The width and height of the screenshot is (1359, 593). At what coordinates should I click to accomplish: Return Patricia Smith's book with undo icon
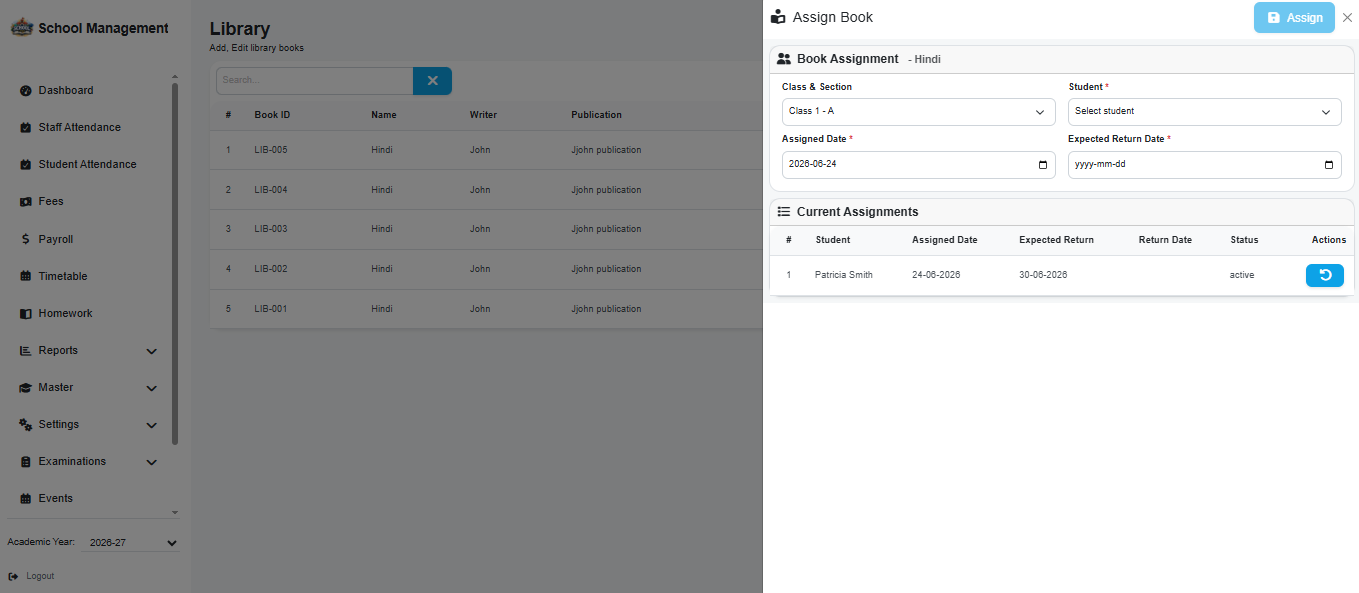tap(1324, 275)
